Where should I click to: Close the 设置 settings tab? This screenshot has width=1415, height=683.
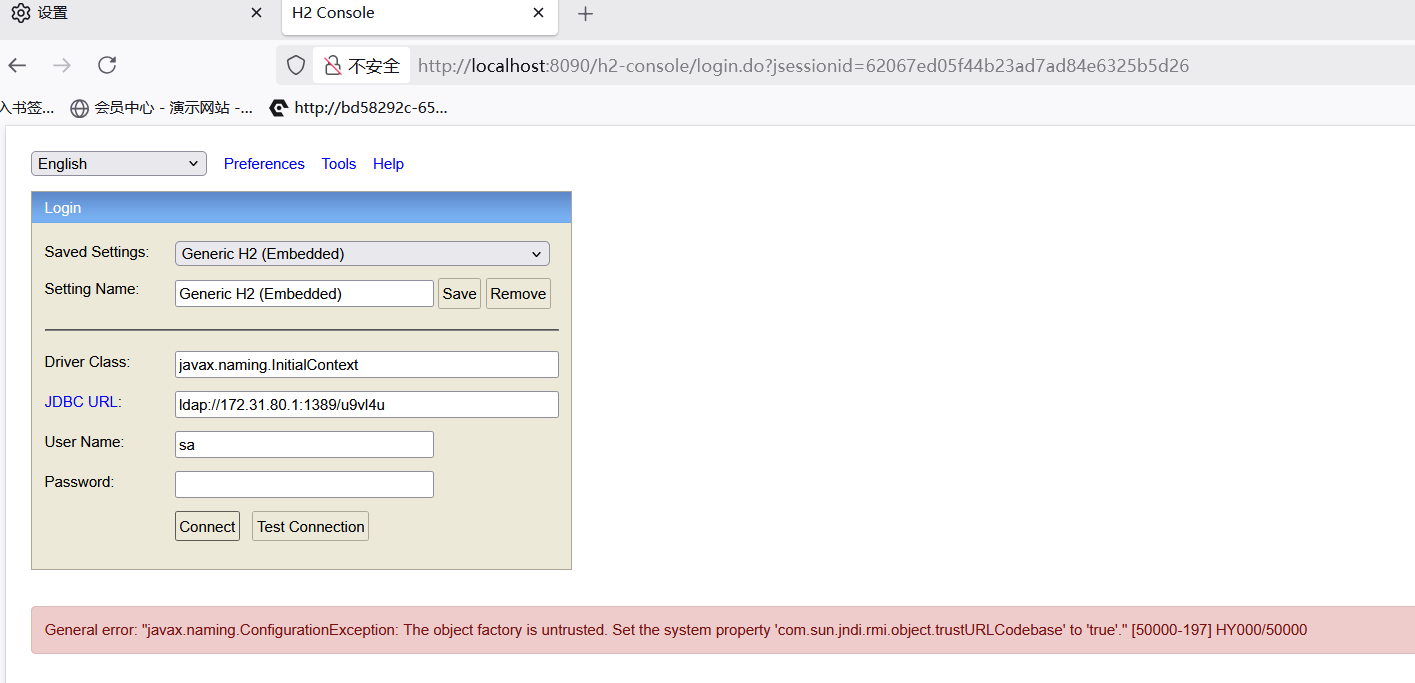(x=257, y=13)
